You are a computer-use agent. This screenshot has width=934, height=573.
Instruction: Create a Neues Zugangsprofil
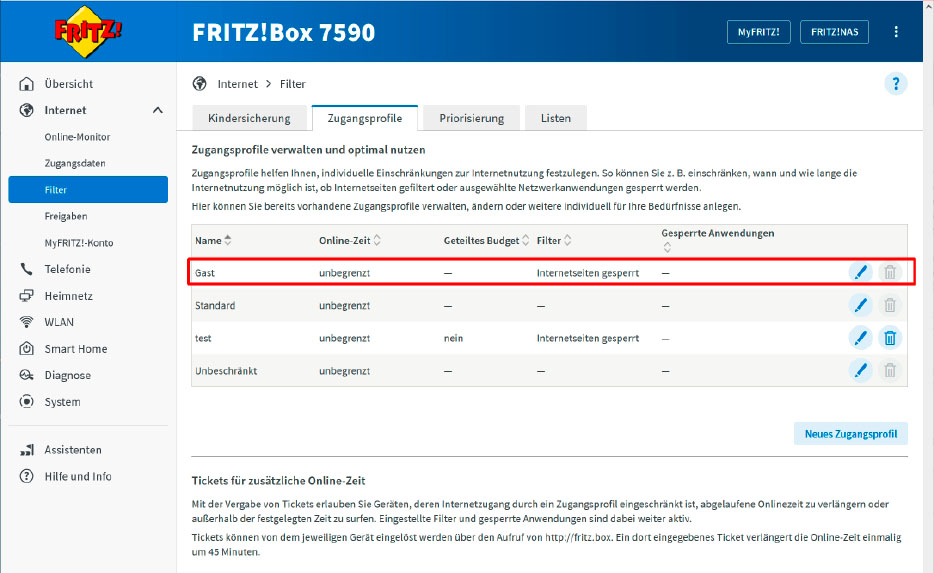[851, 434]
